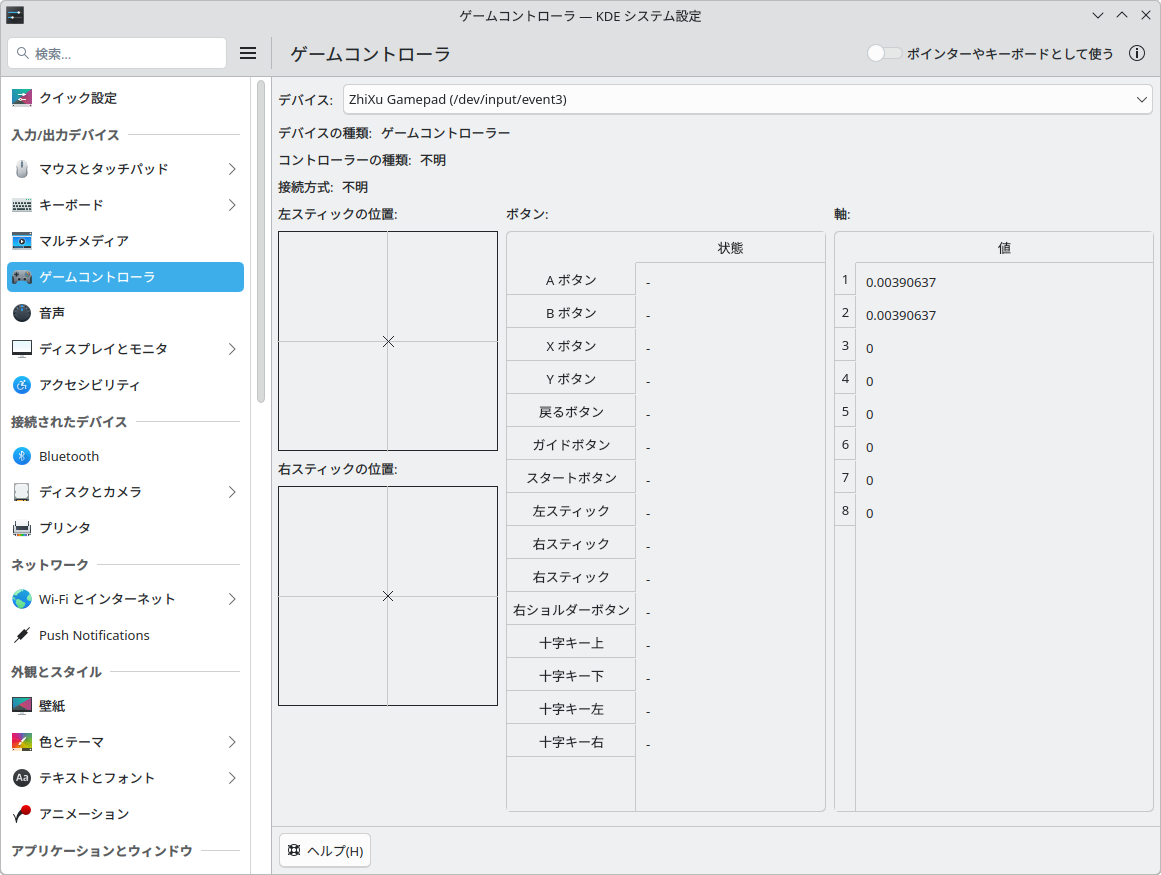Click axis row number 8
Image resolution: width=1161 pixels, height=875 pixels.
tap(845, 511)
